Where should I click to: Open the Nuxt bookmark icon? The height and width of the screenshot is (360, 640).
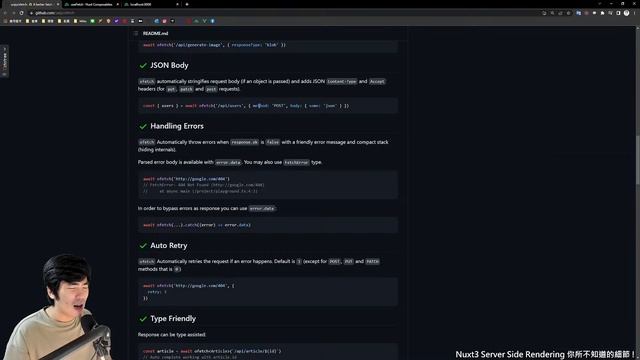click(x=196, y=21)
